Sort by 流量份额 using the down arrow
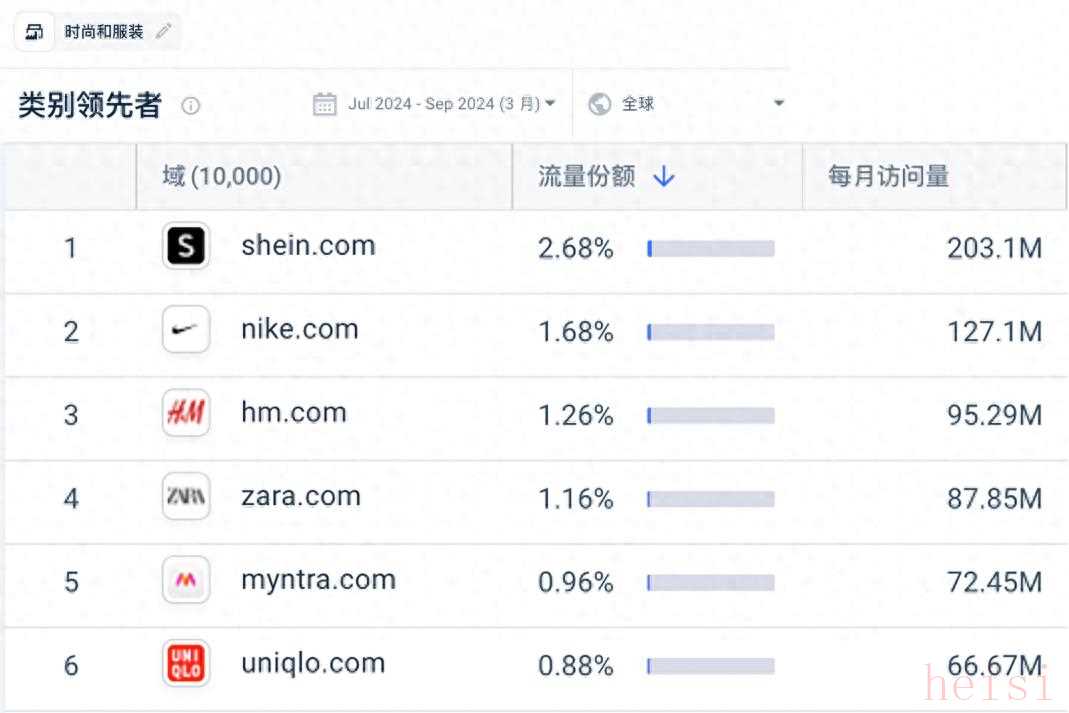This screenshot has height=713, width=1069. [664, 177]
